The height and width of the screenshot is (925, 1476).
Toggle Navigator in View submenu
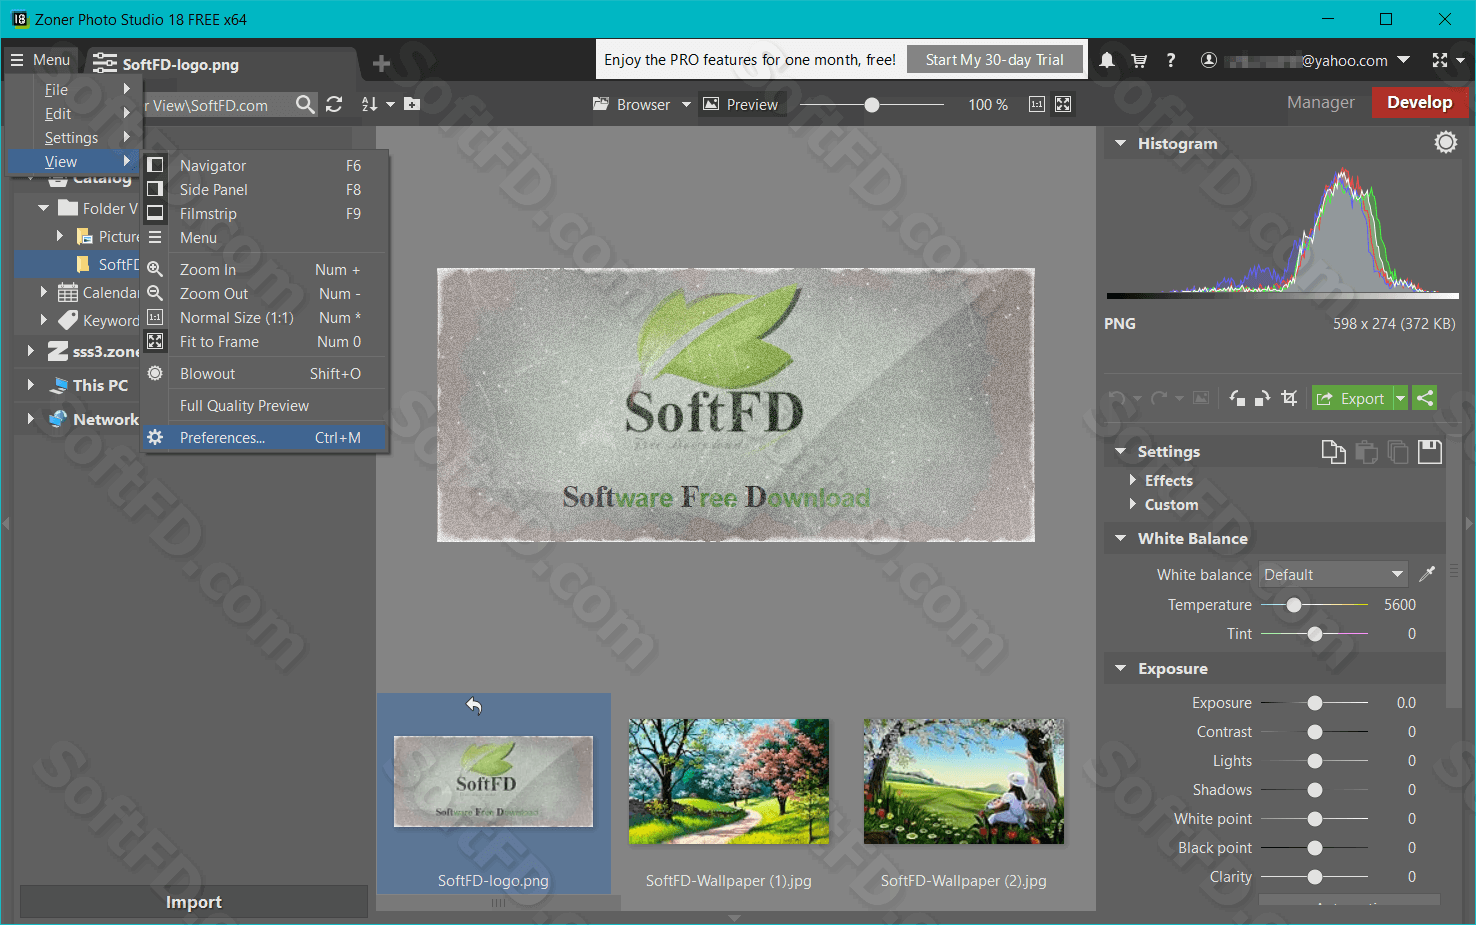click(265, 166)
